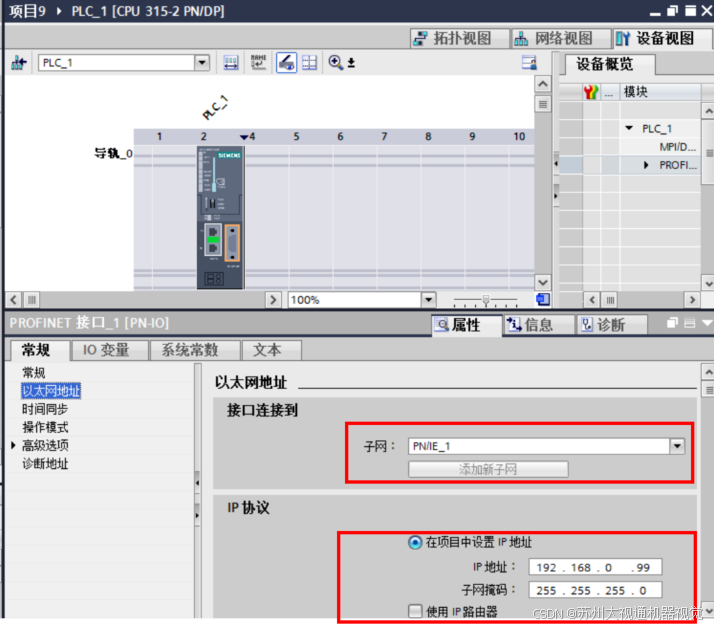This screenshot has width=714, height=627.
Task: Click the collapse arrow between navigation and content
Action: click(x=197, y=483)
